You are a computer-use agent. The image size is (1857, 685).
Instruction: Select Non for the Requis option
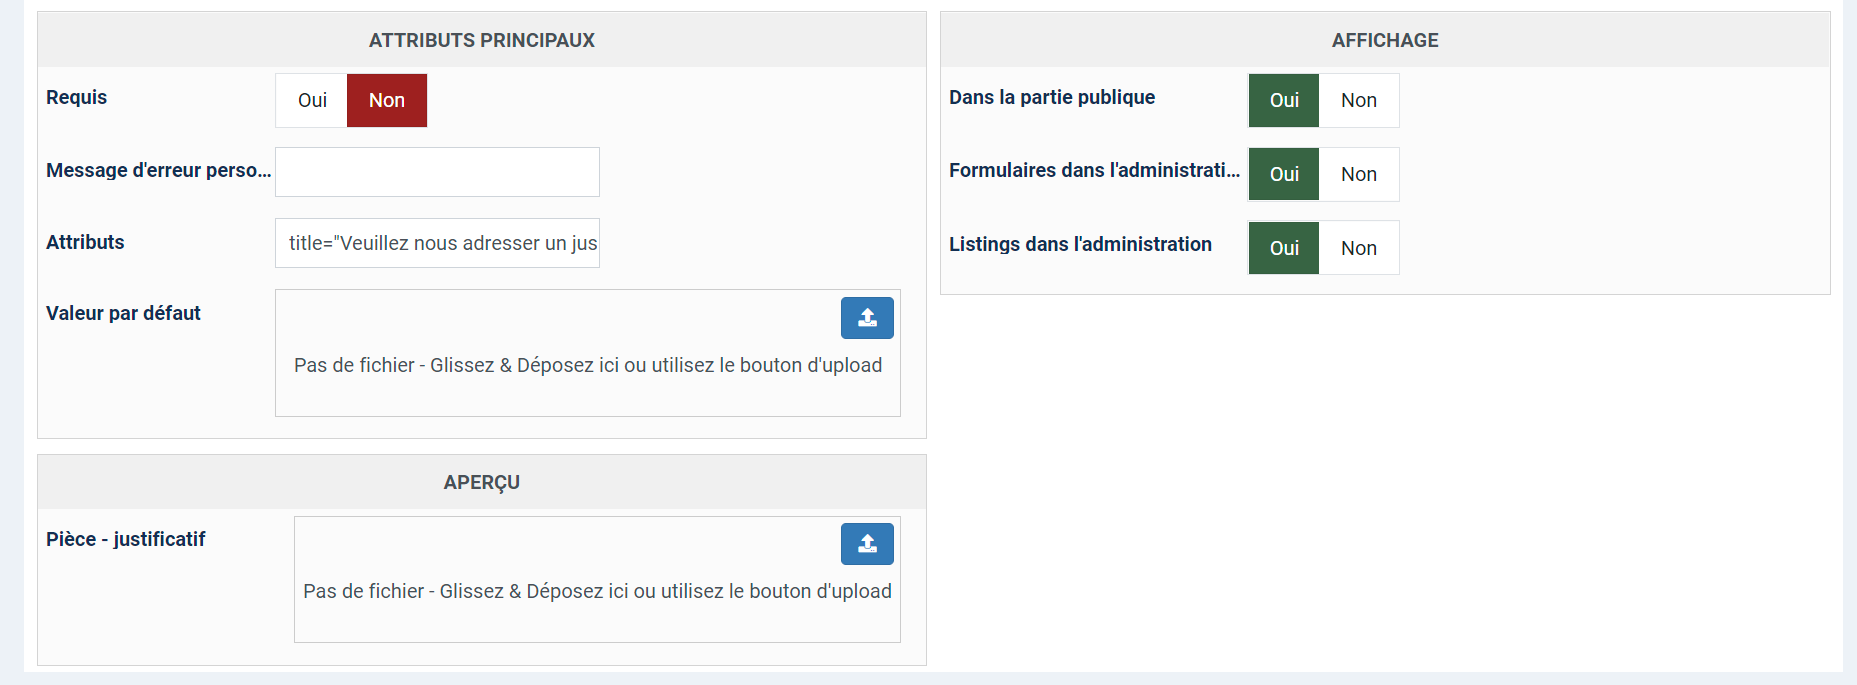(x=387, y=100)
